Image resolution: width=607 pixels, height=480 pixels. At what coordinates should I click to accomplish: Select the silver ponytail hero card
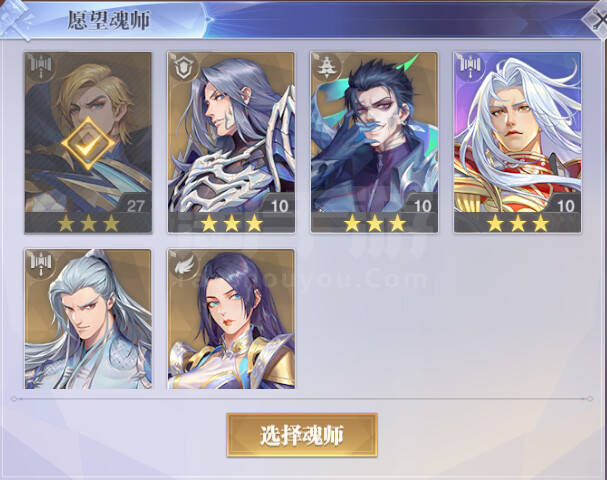(88, 319)
